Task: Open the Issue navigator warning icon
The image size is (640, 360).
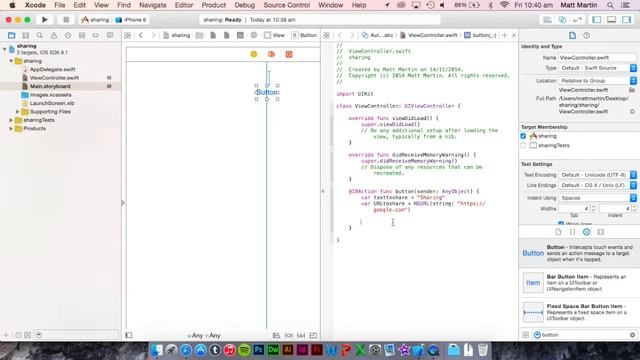Action: (53, 36)
